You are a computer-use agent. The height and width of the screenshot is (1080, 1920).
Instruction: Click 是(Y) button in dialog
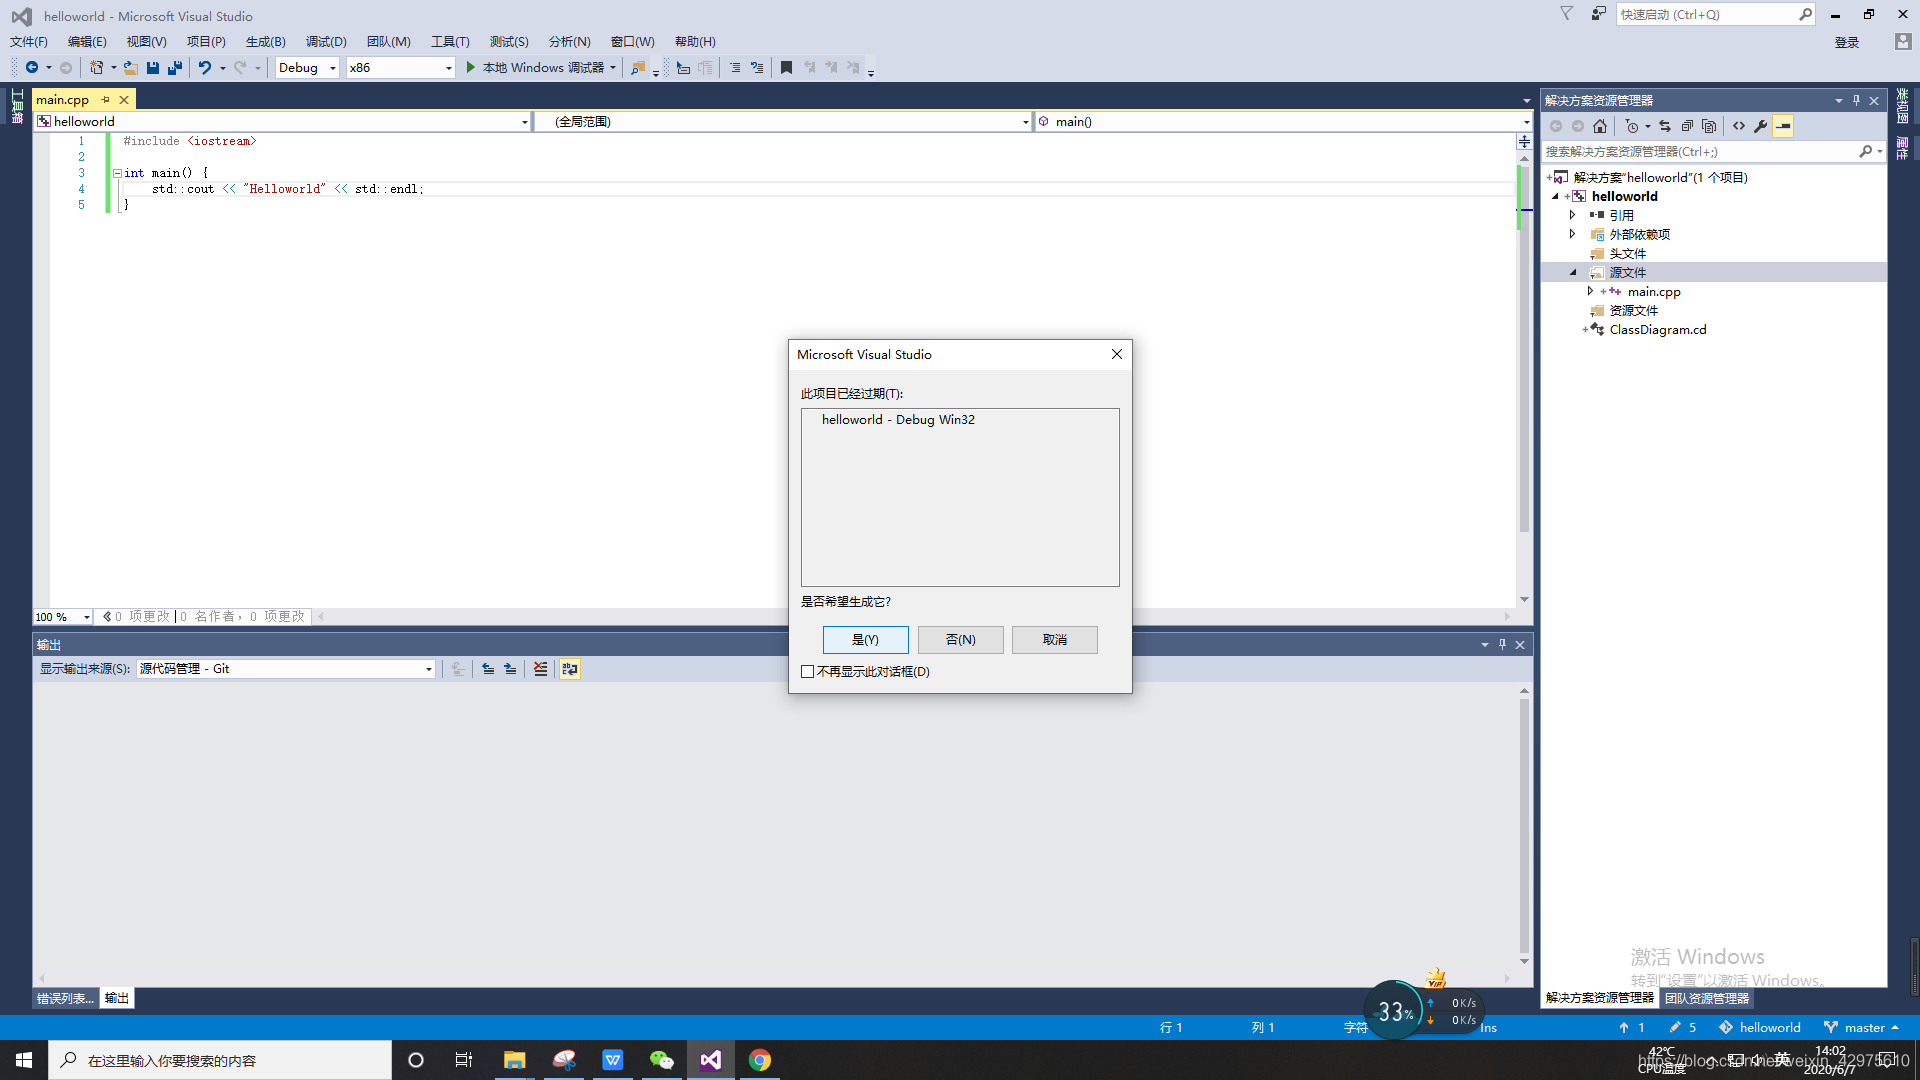click(x=866, y=640)
